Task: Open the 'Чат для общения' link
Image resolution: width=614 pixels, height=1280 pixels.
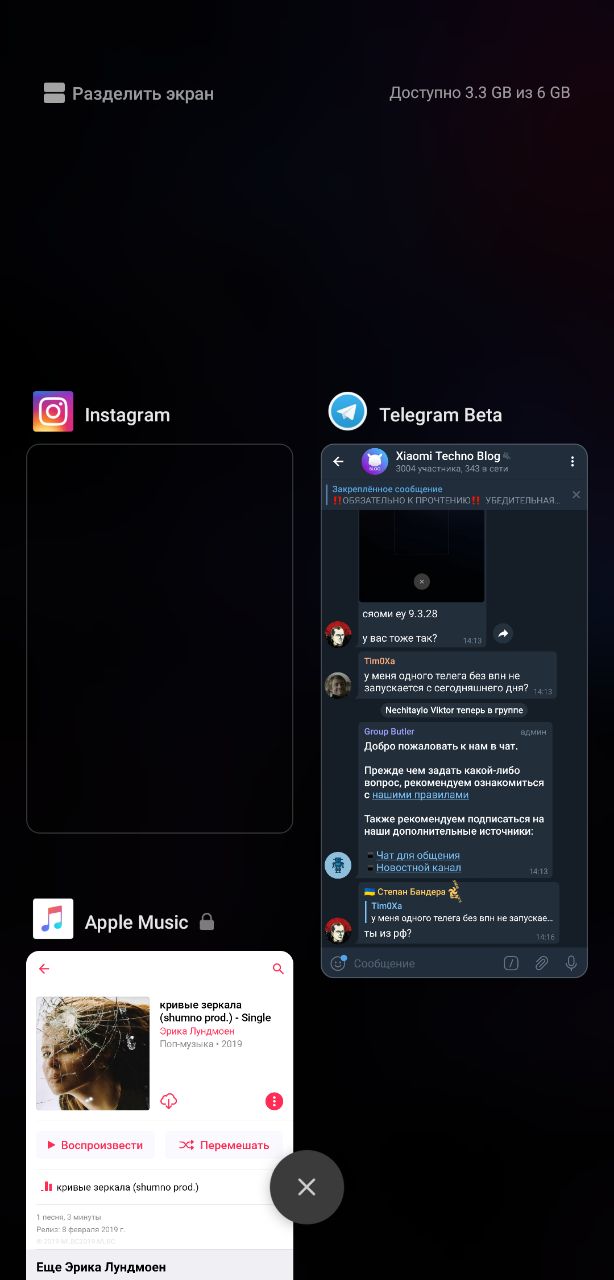Action: (x=418, y=855)
